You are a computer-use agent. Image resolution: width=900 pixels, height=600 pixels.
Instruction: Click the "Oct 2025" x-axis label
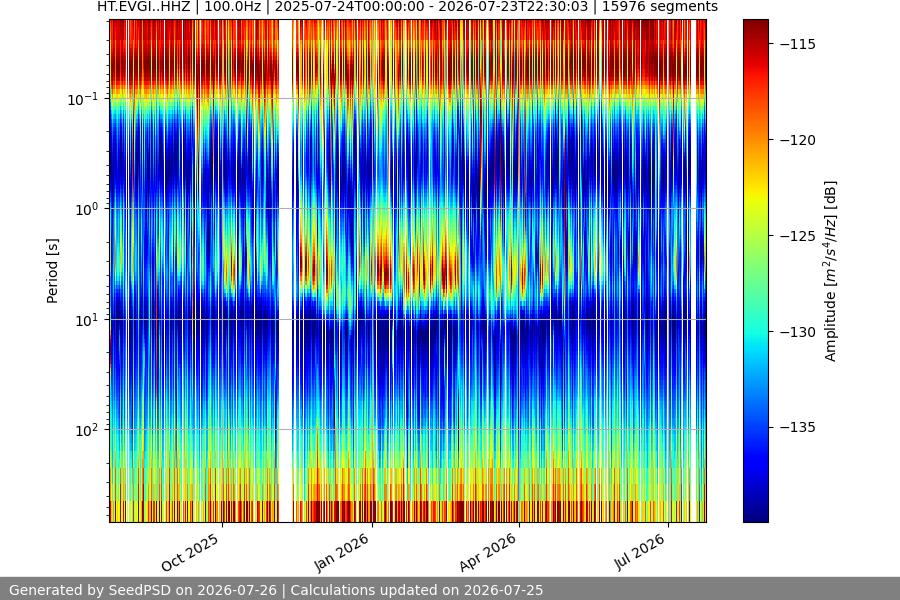[190, 552]
